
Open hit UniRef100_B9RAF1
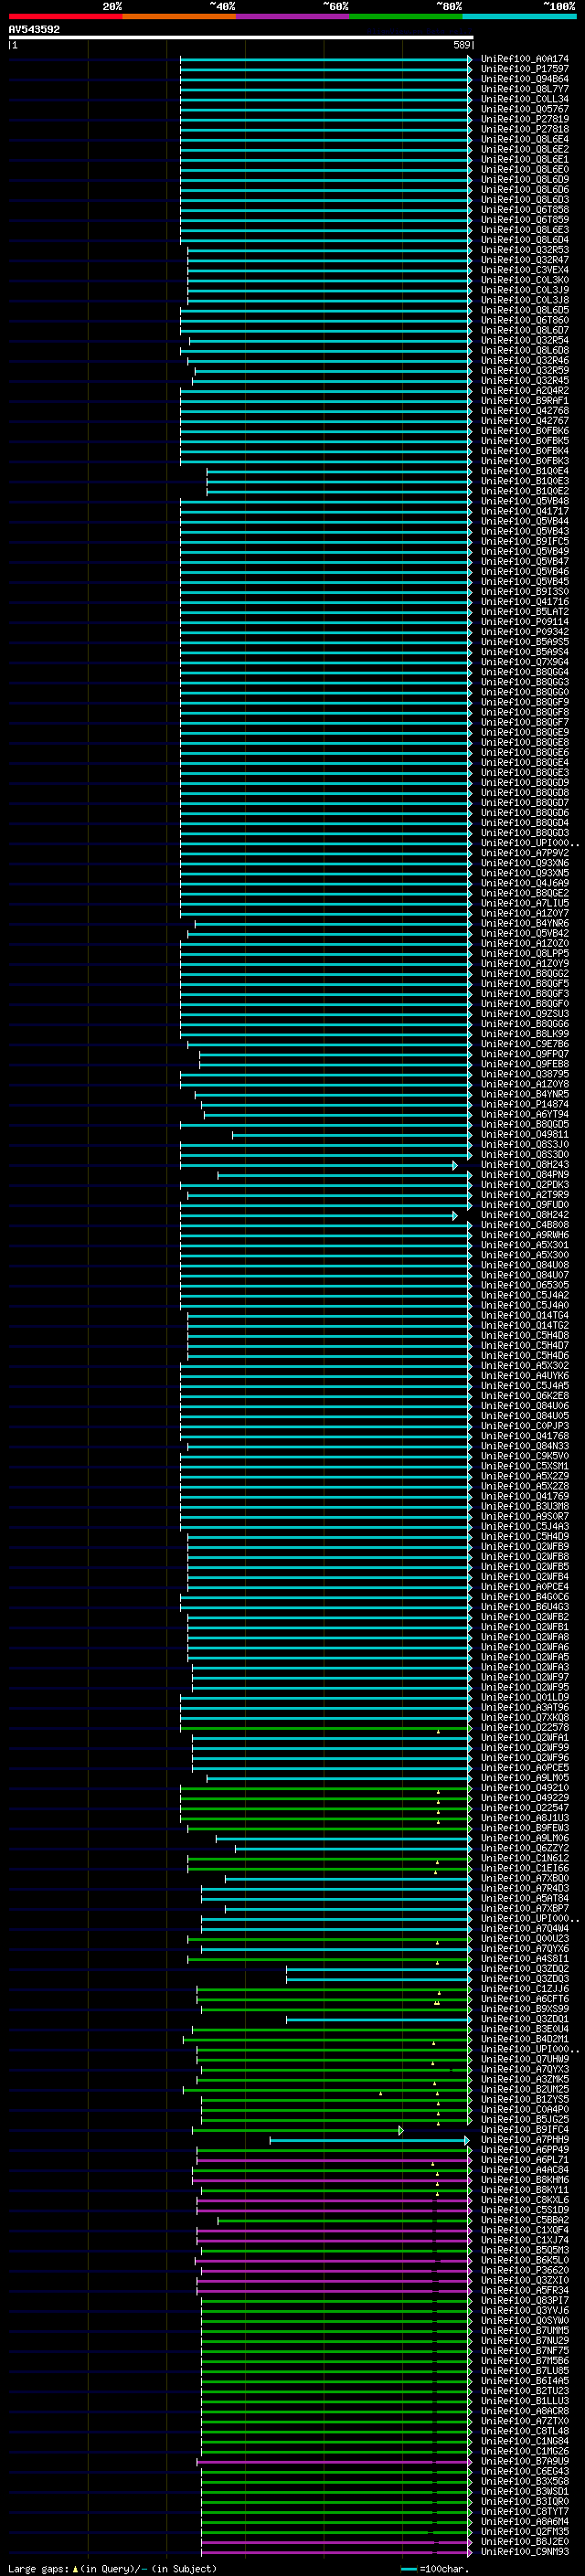[x=524, y=401]
